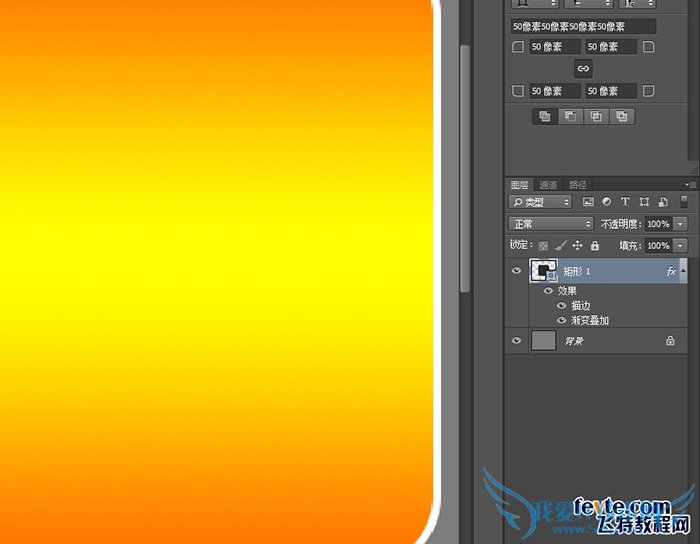This screenshot has width=700, height=544.
Task: Lock image pixels with the brush icon
Action: [560, 245]
